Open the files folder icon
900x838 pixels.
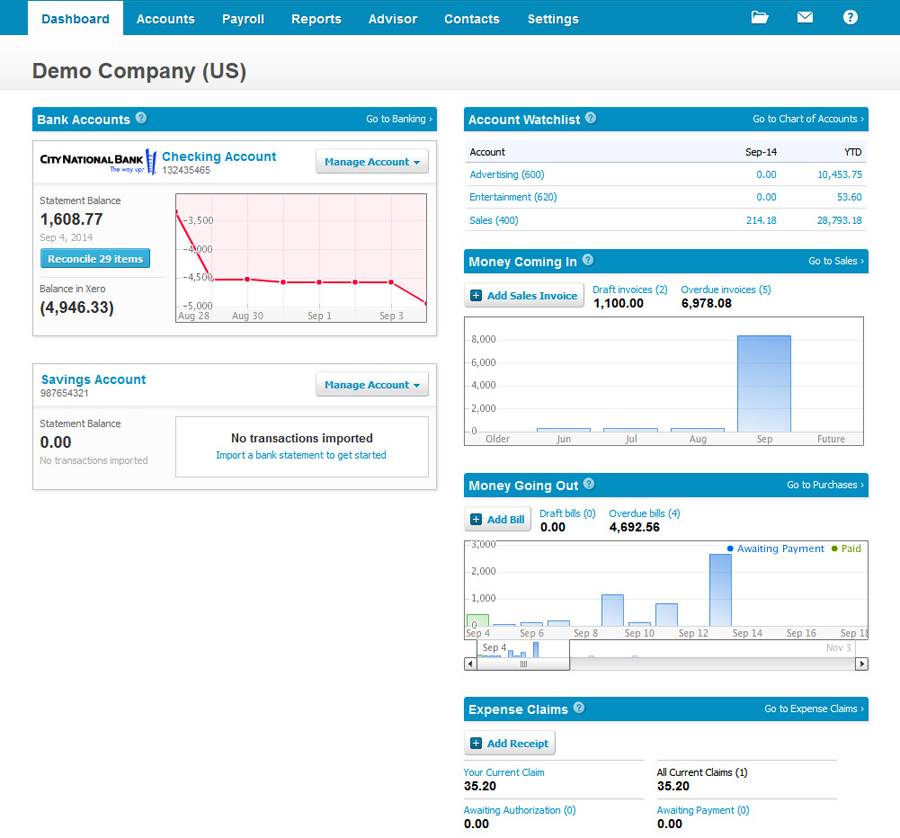click(x=759, y=17)
